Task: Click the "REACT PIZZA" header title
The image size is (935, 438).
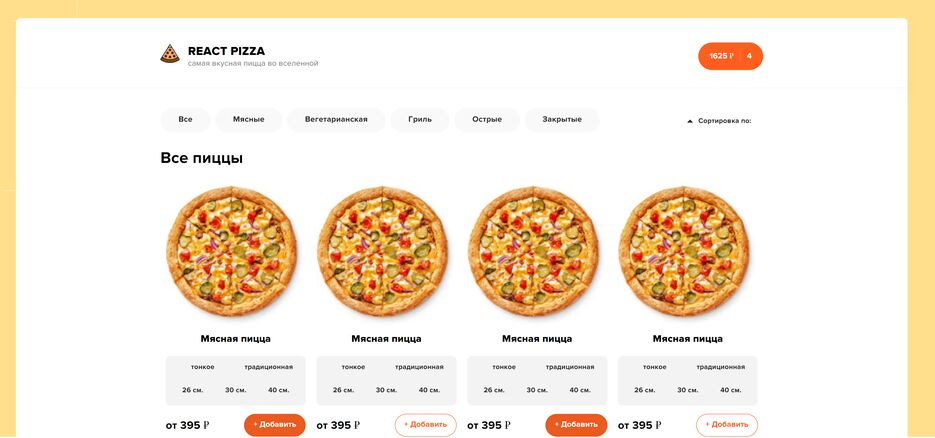Action: 226,51
